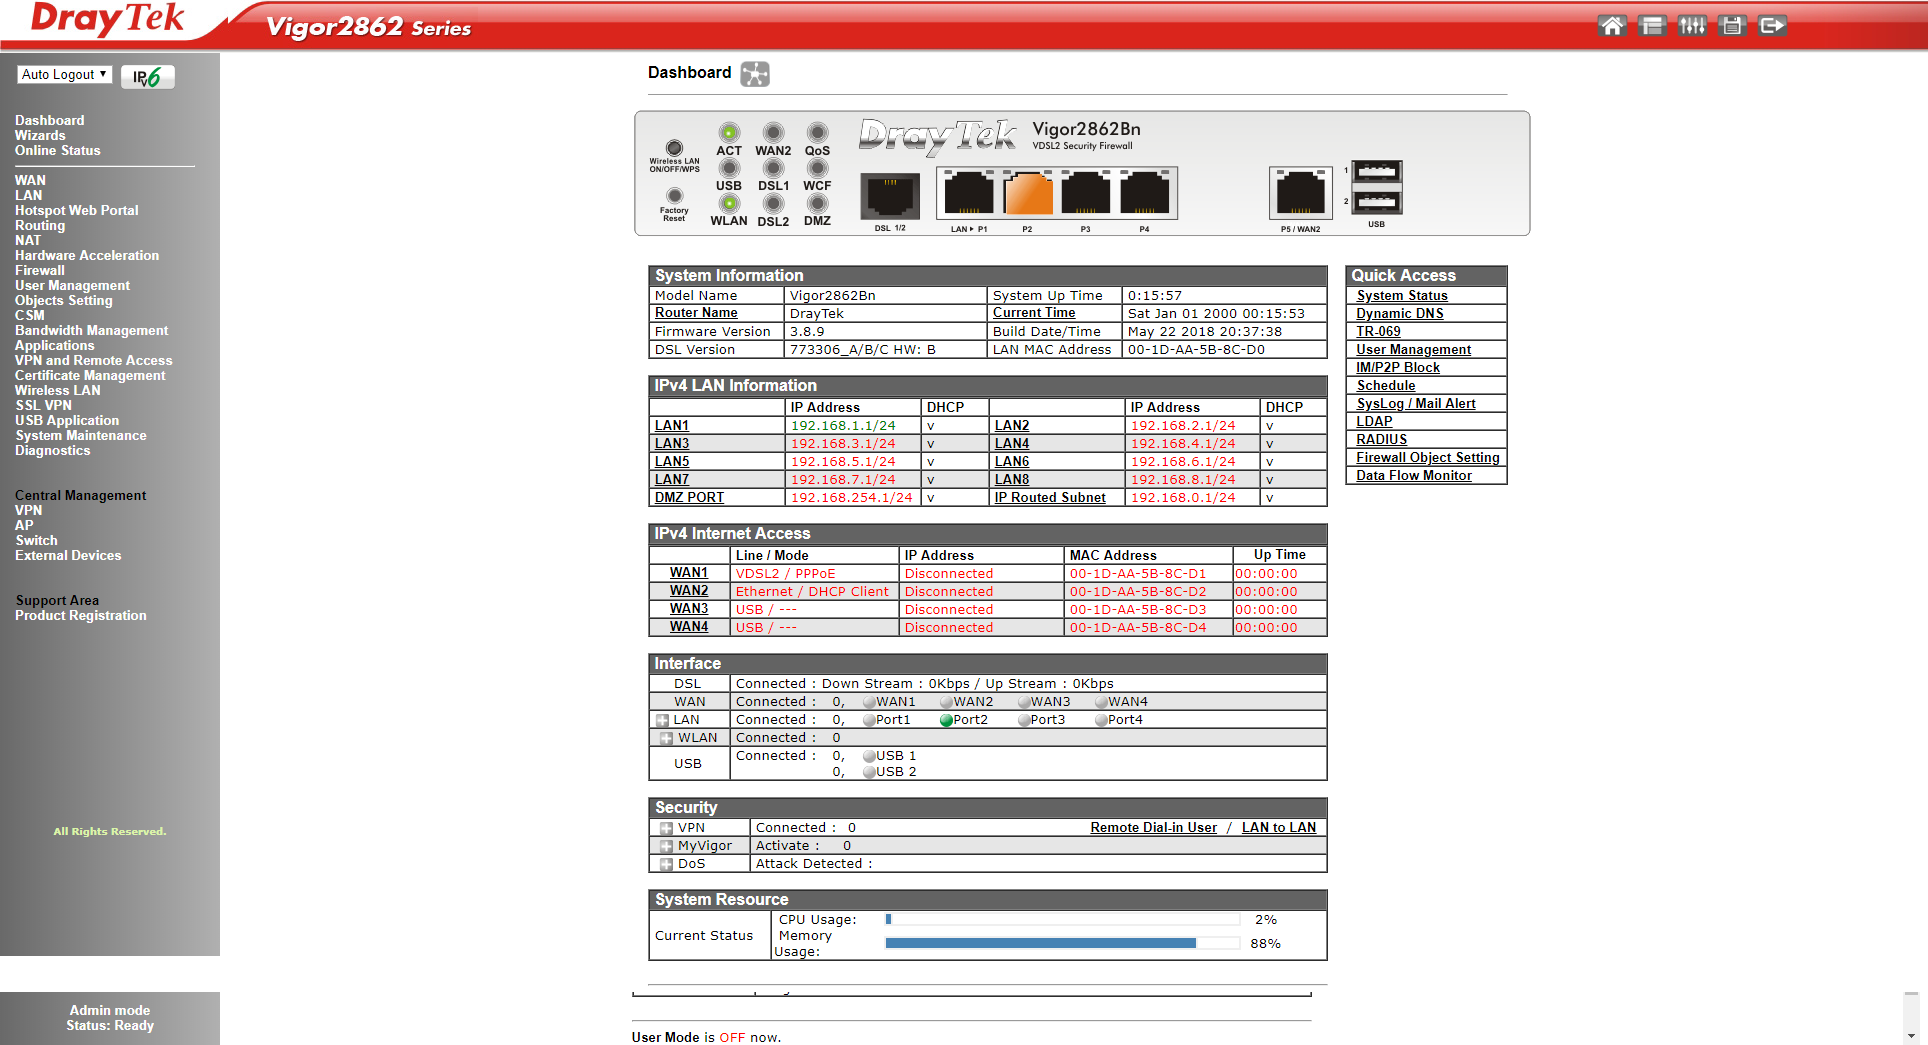Image resolution: width=1928 pixels, height=1045 pixels.
Task: Expand the DoS row in Security
Action: (x=666, y=864)
